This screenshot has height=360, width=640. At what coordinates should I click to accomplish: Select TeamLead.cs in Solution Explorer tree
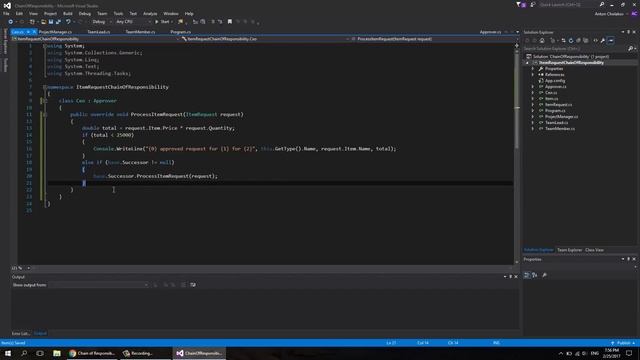click(x=556, y=122)
